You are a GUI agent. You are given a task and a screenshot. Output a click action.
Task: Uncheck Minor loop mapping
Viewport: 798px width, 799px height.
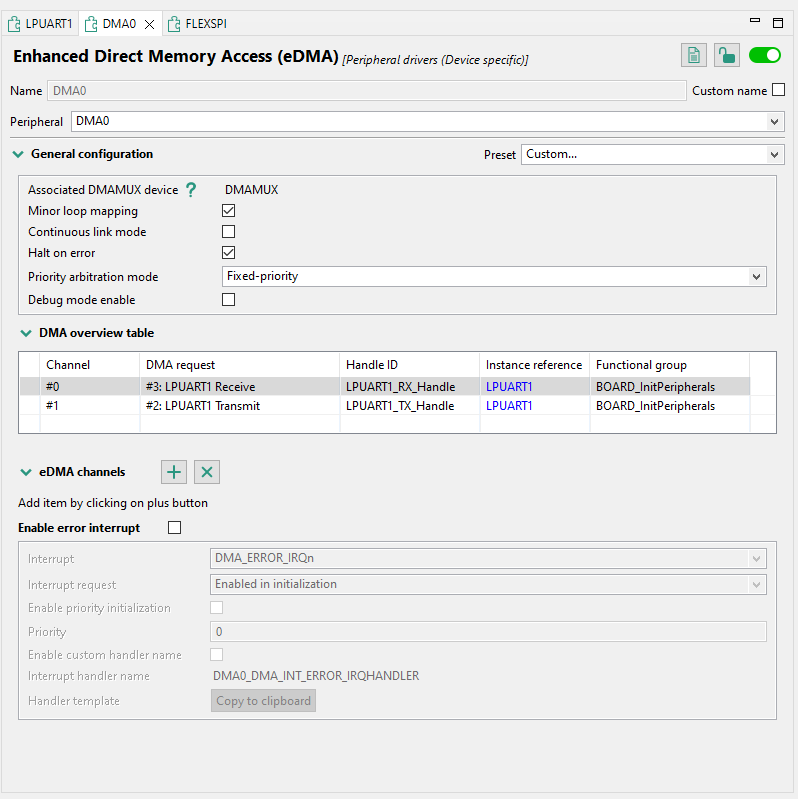coord(228,211)
